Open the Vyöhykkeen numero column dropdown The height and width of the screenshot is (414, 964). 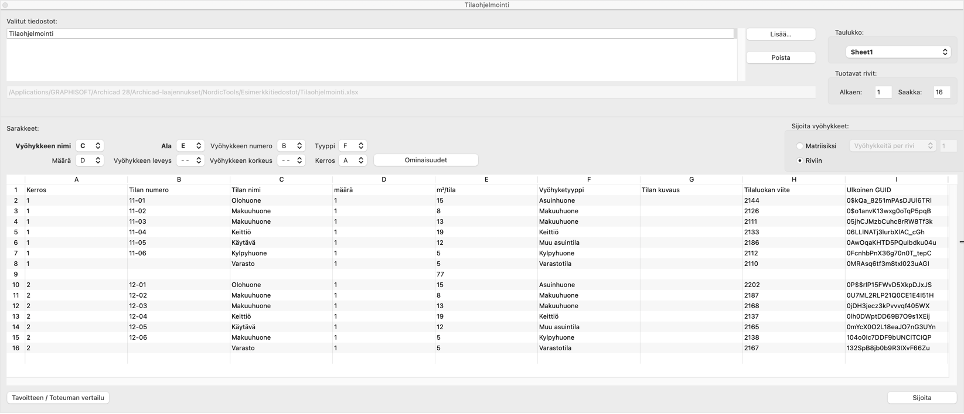click(290, 145)
